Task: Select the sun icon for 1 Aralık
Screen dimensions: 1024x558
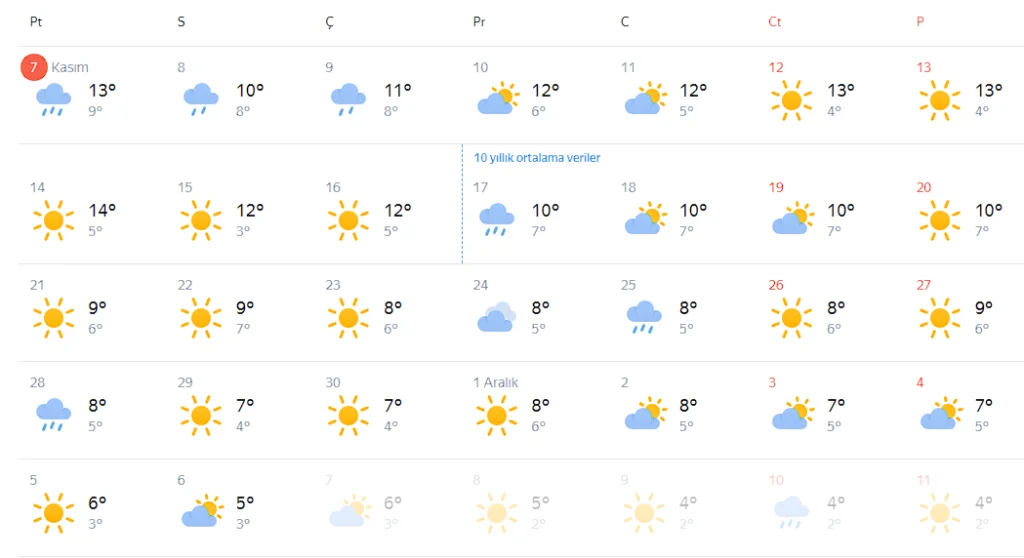Action: (x=496, y=415)
